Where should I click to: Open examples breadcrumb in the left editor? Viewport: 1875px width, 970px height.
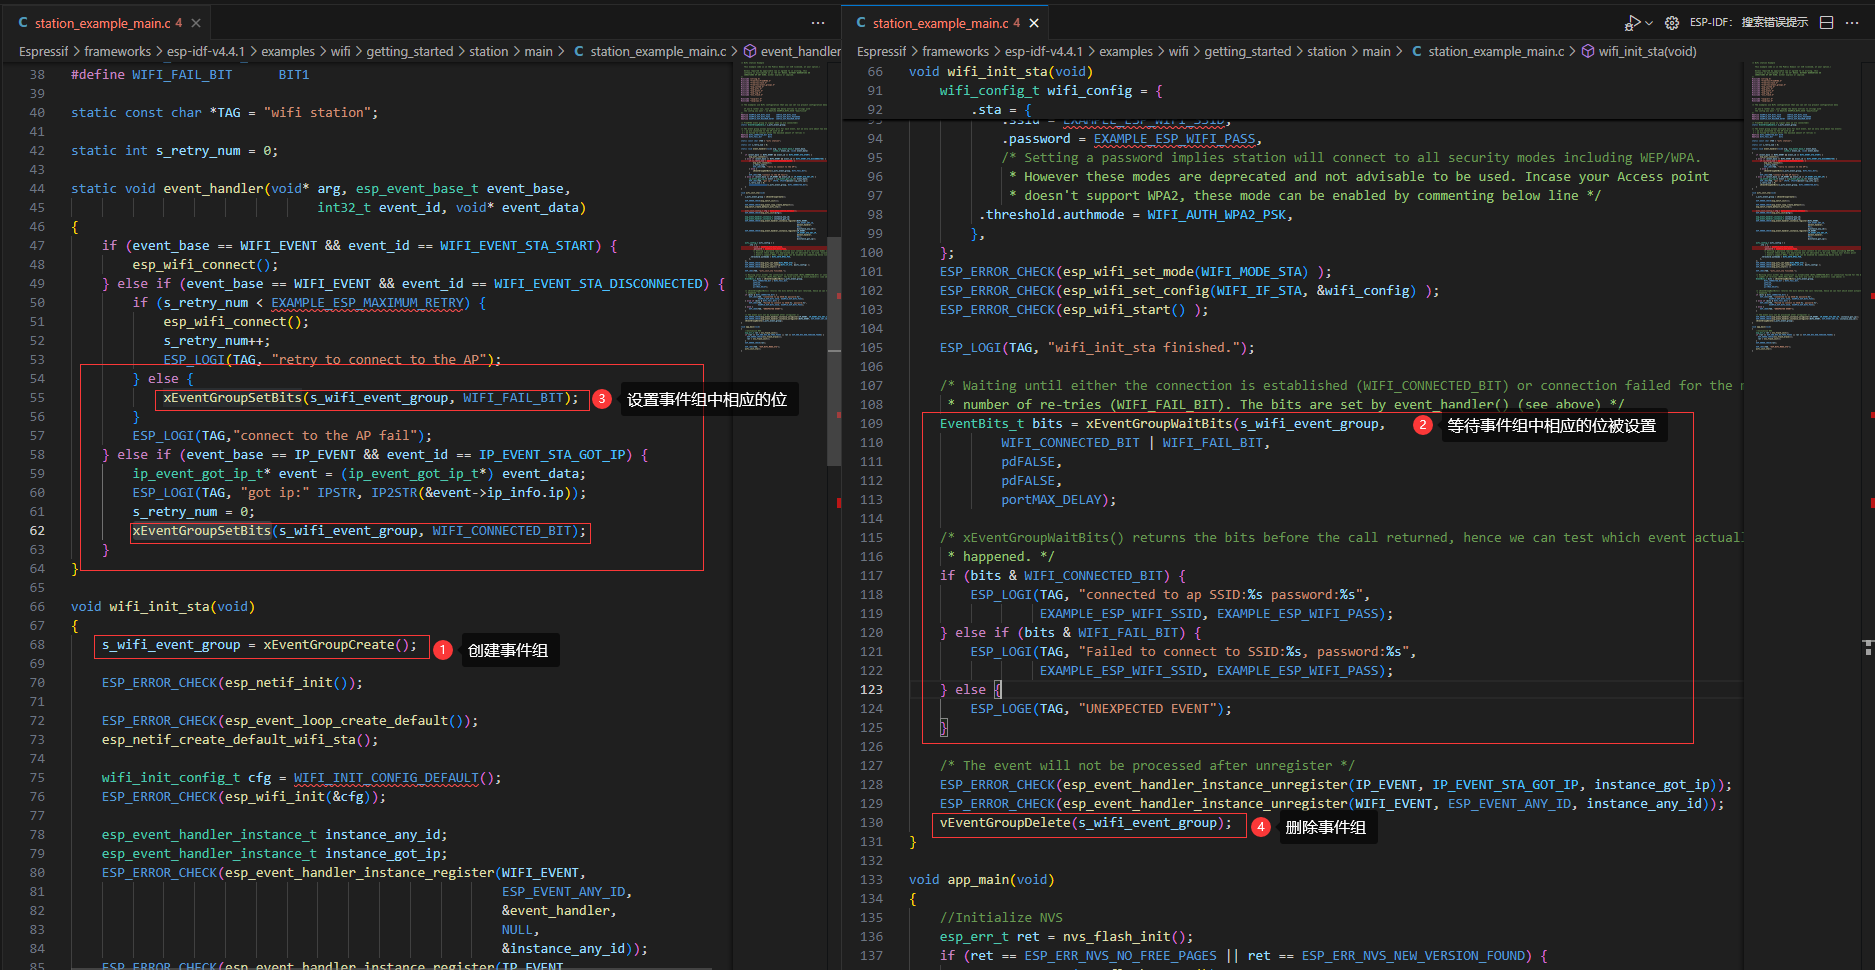pos(288,52)
